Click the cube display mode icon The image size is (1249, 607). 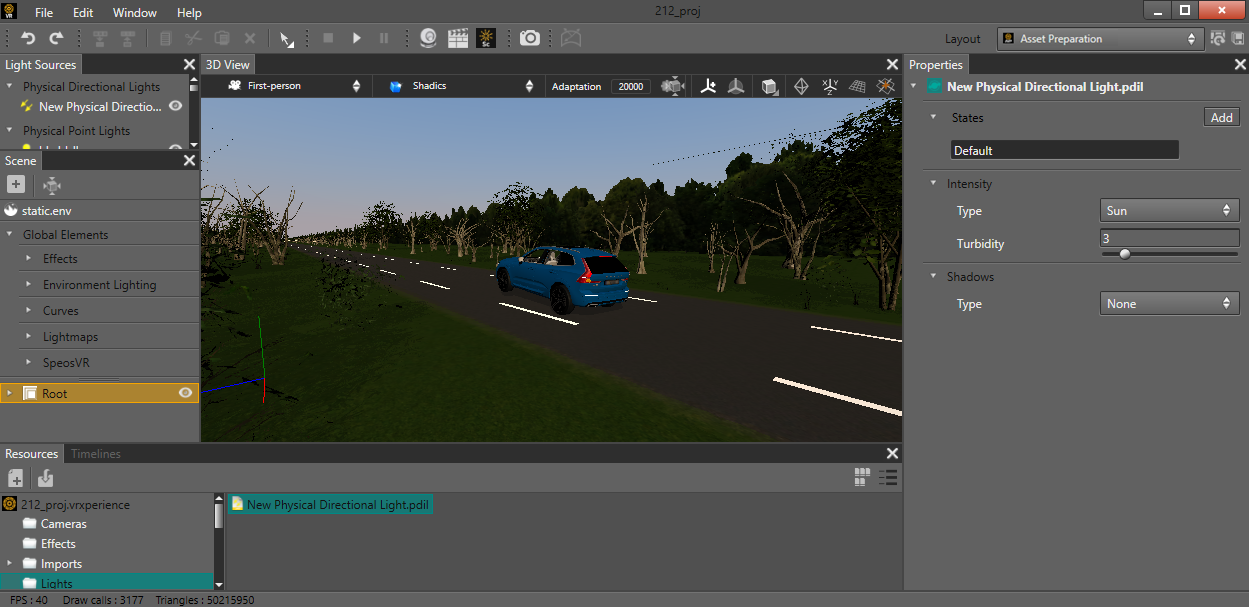(769, 86)
